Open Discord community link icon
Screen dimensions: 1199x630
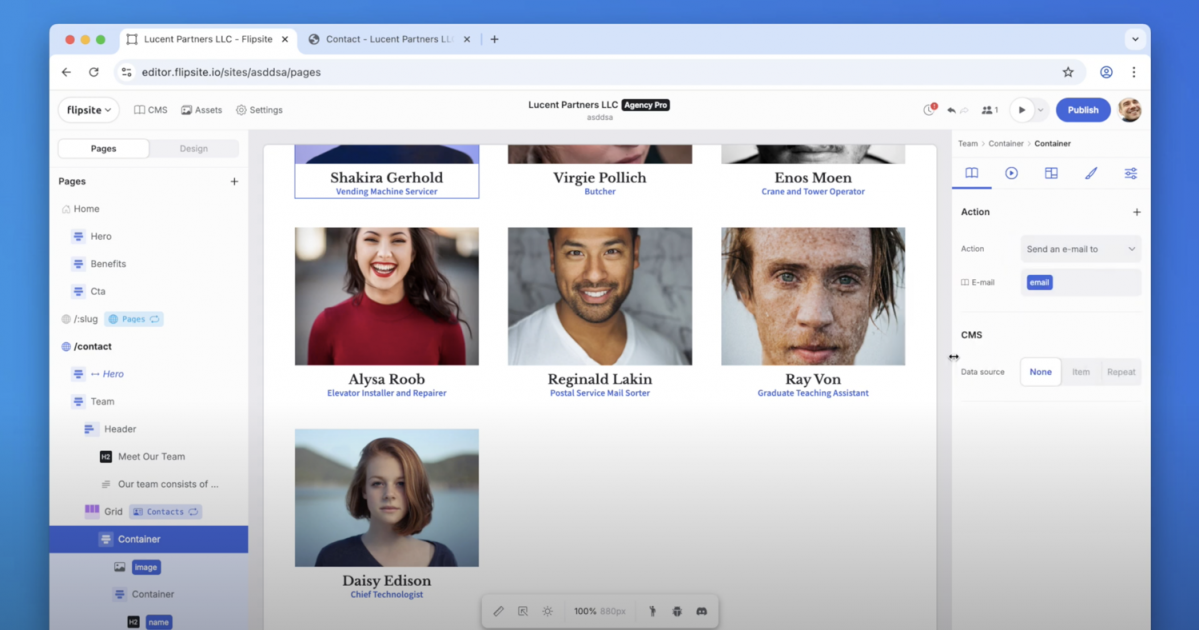[701, 612]
